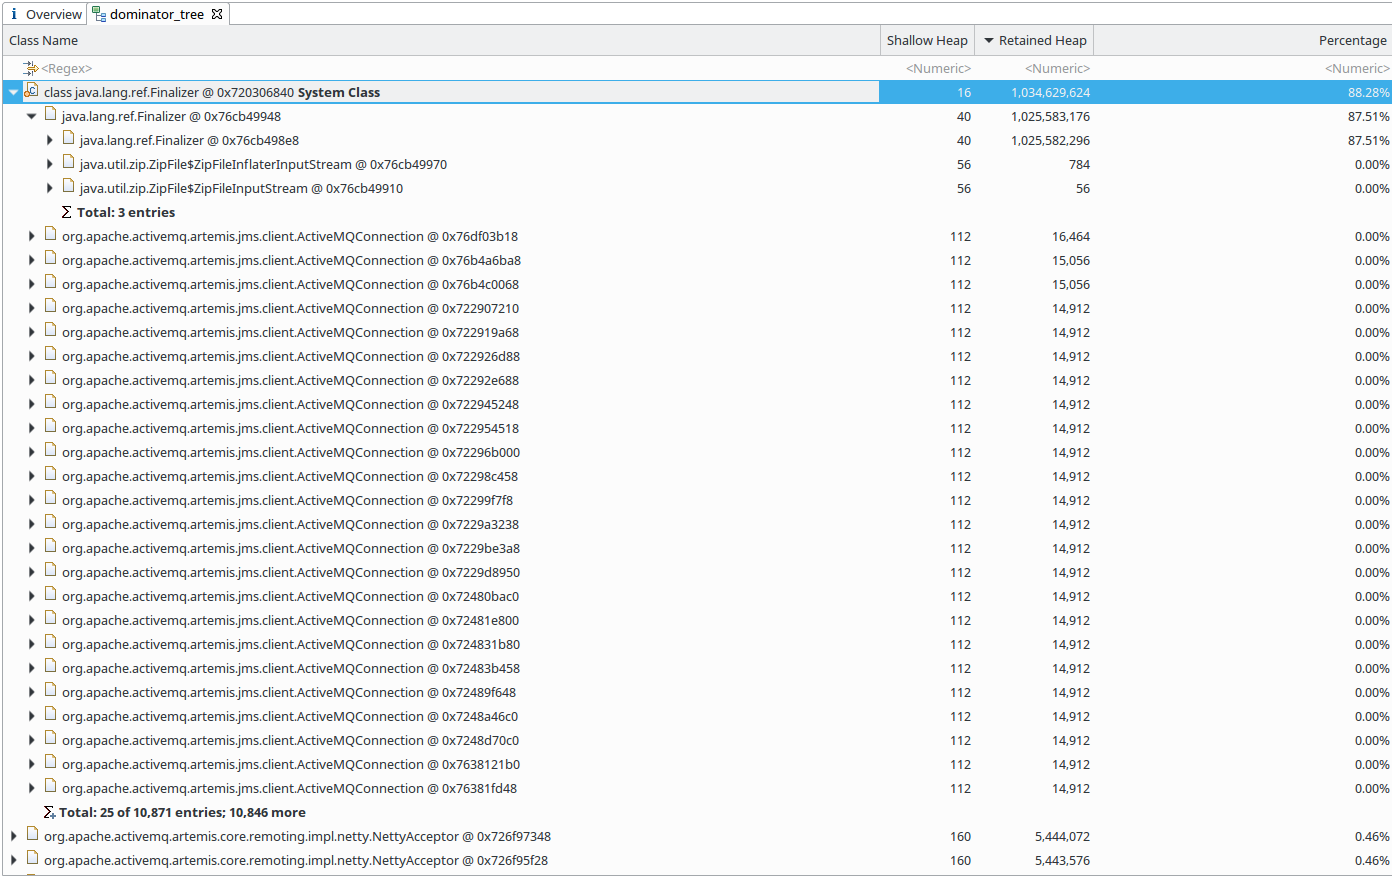Expand the ZipFileInflaterInputStream @ 0x76cb49970 node

49,164
